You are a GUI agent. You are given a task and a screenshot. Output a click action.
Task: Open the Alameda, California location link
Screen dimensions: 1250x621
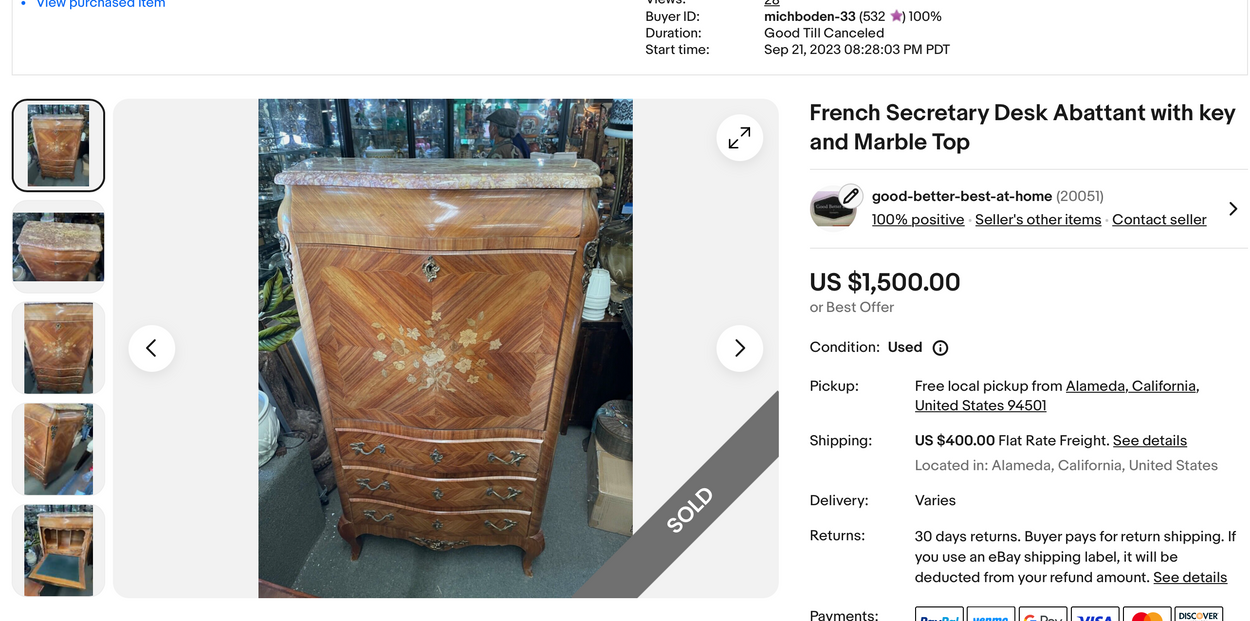coord(1131,386)
